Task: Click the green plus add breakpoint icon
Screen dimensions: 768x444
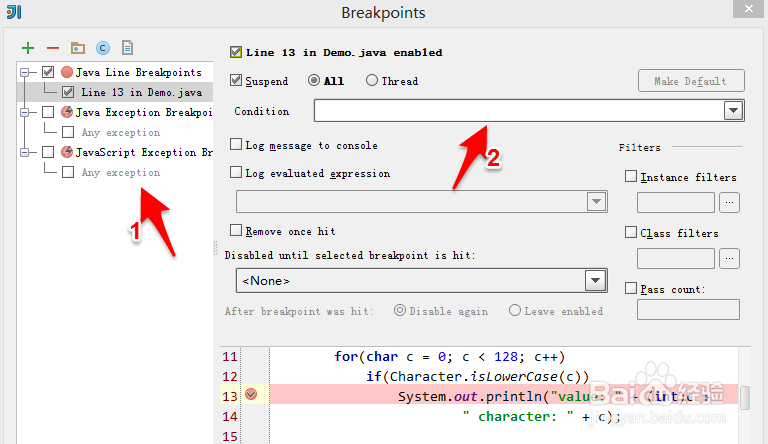Action: 28,48
